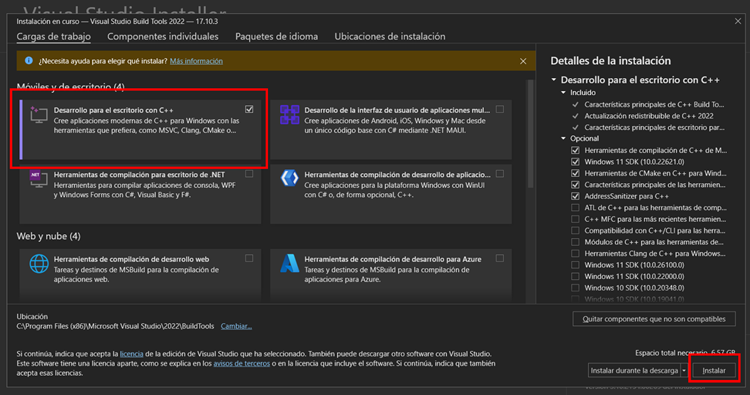Uncheck Características principales de las herramientas option

pos(575,185)
